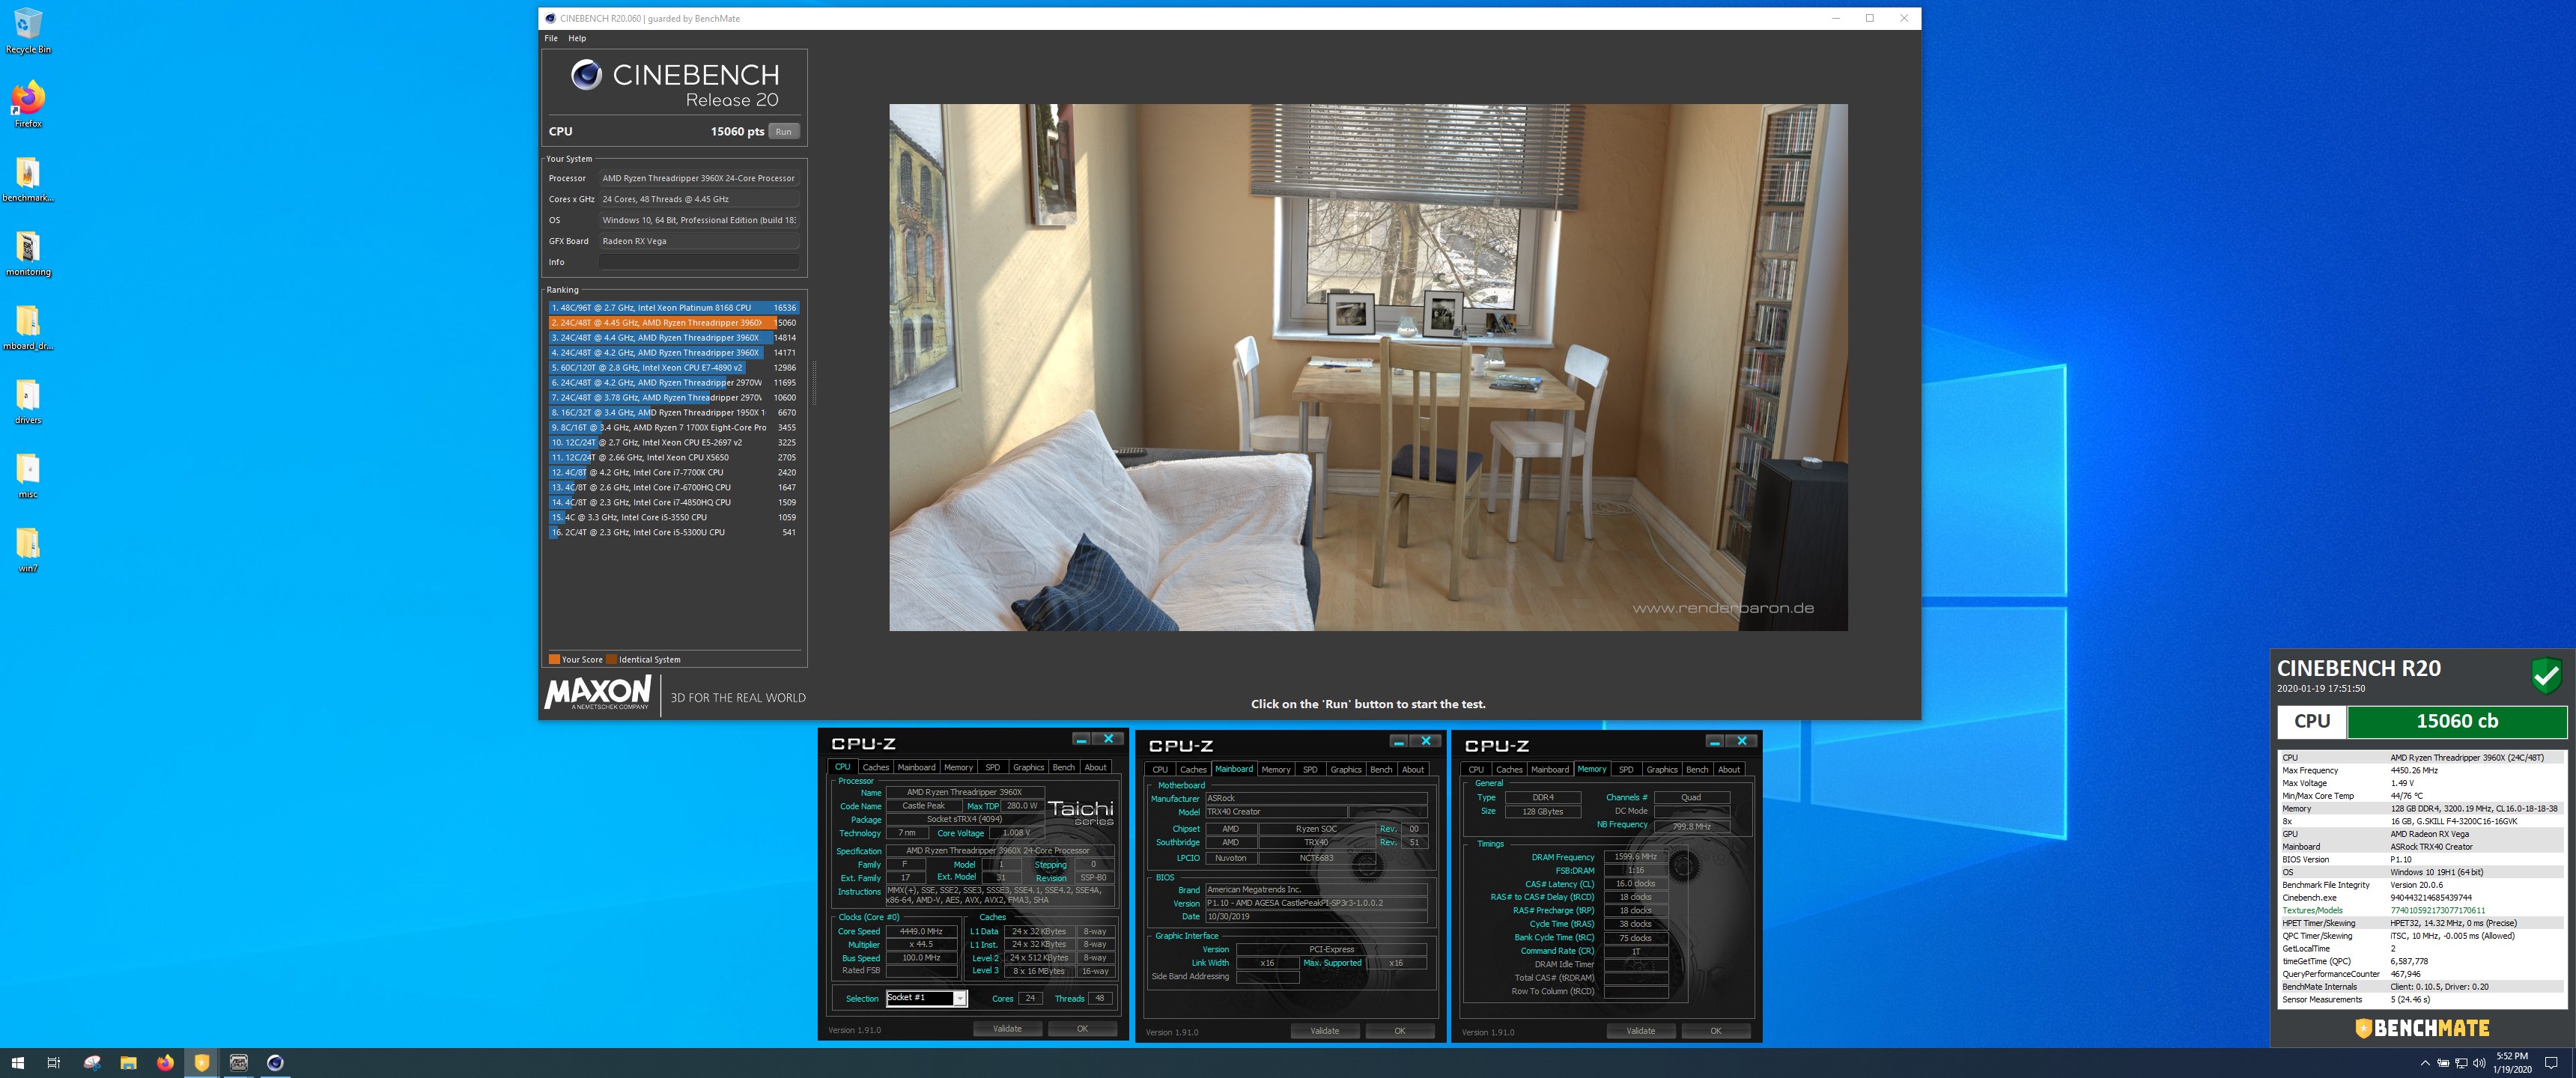Open Snipping Tool from the taskbar
2576x1078 pixels.
tap(92, 1063)
